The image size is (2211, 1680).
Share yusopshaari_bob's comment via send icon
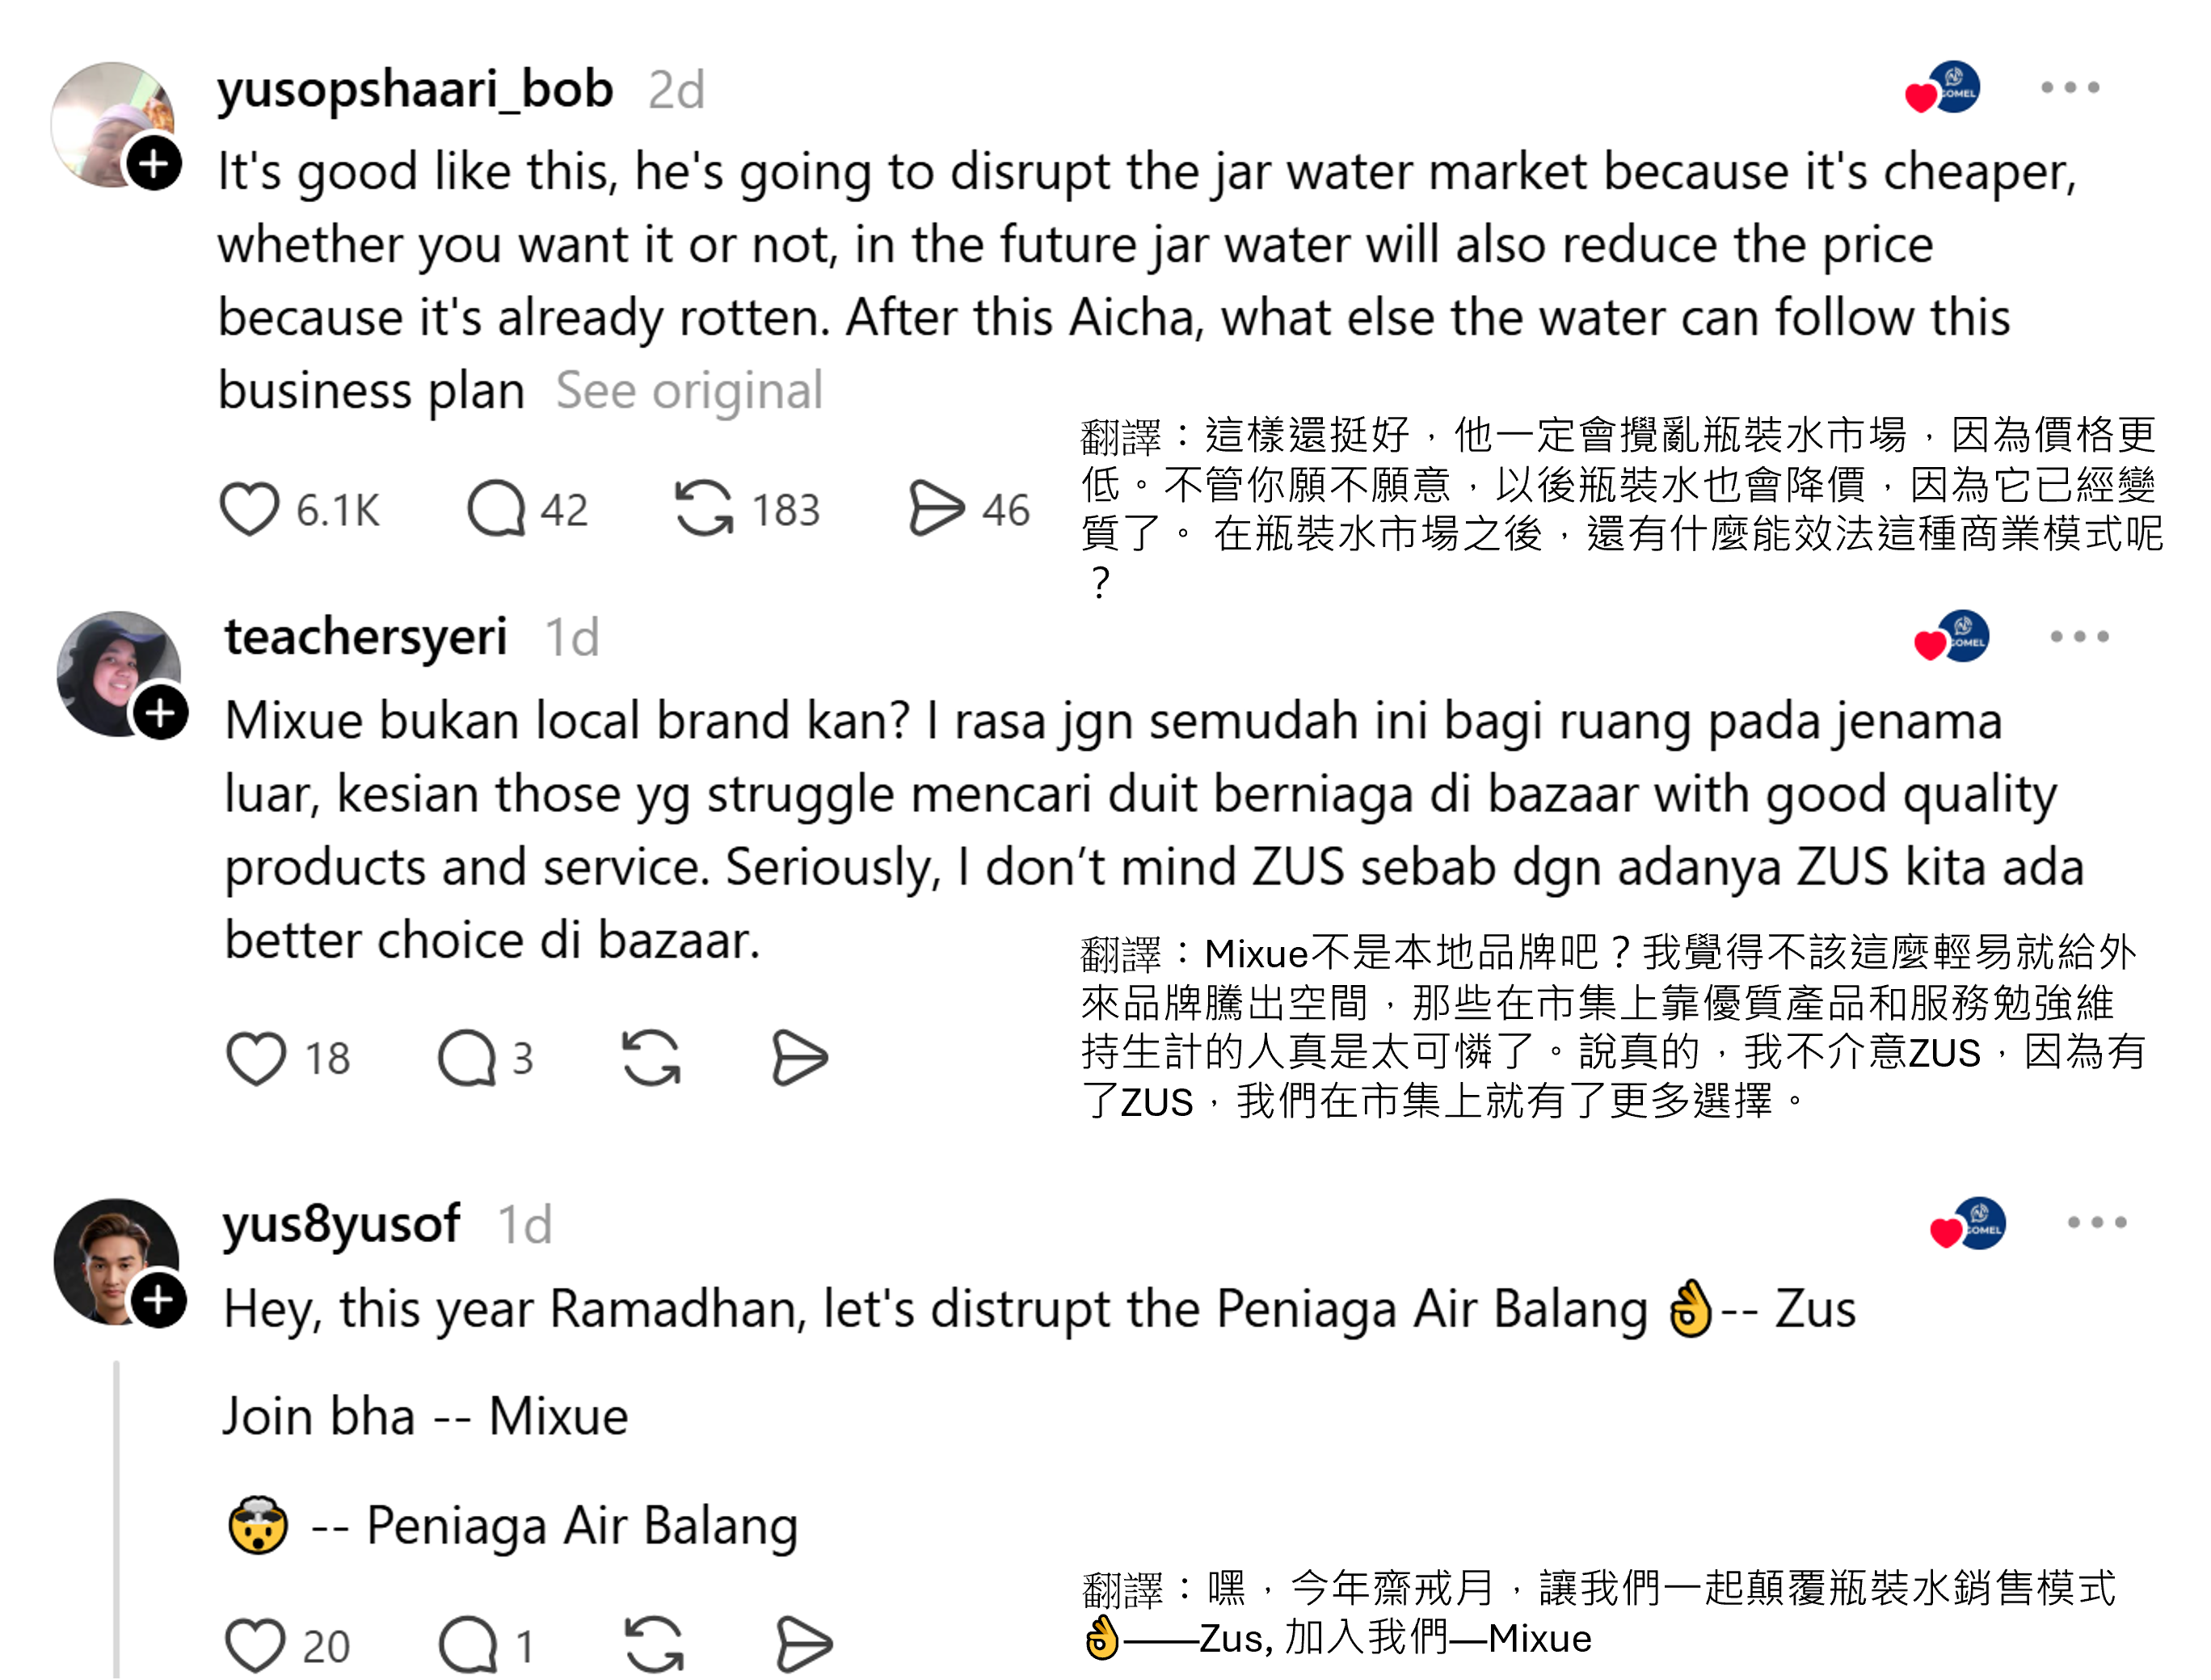pos(936,509)
